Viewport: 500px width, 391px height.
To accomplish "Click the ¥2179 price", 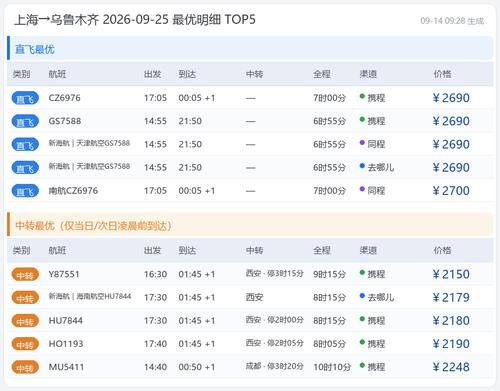I will pyautogui.click(x=451, y=297).
